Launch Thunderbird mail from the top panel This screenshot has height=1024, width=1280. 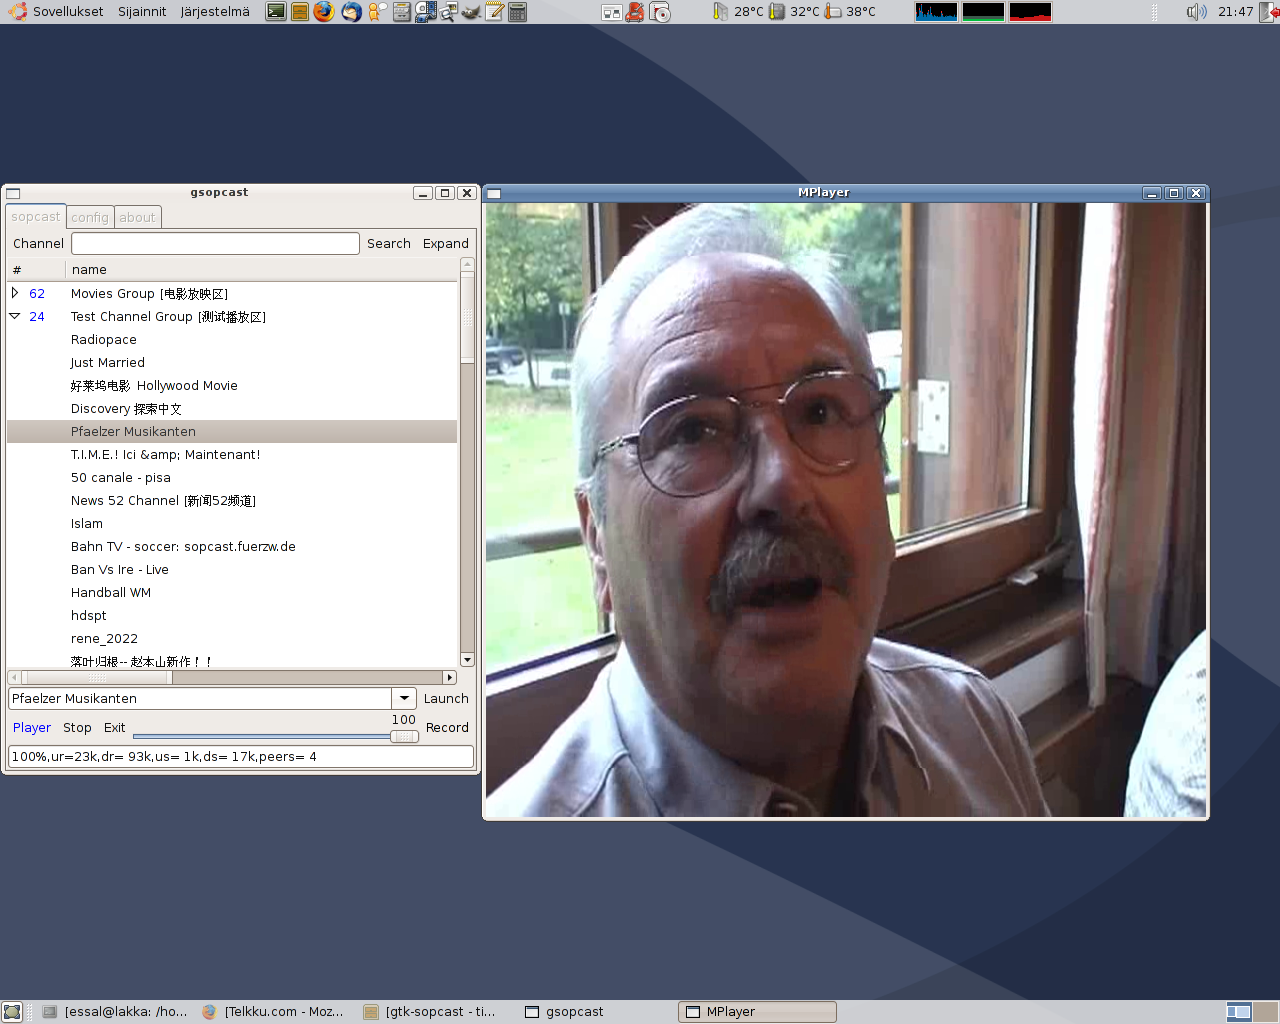[x=351, y=12]
